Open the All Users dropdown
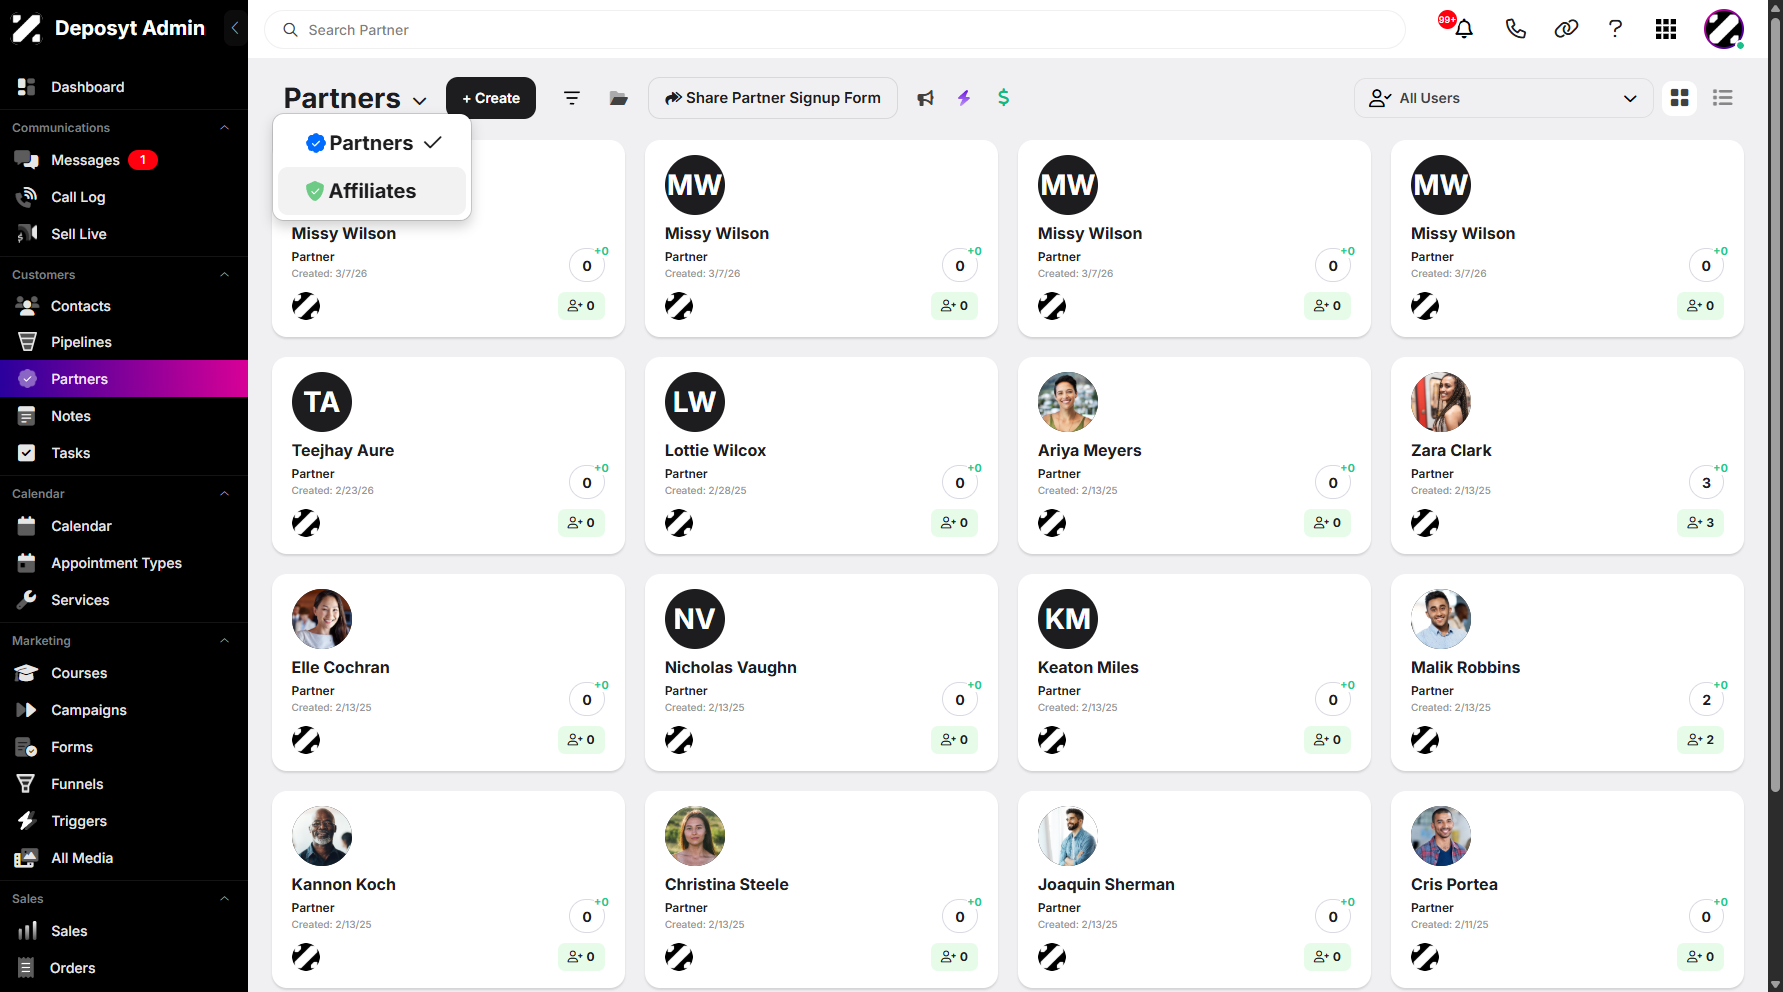Screen dimensions: 1783x992 click(1503, 98)
